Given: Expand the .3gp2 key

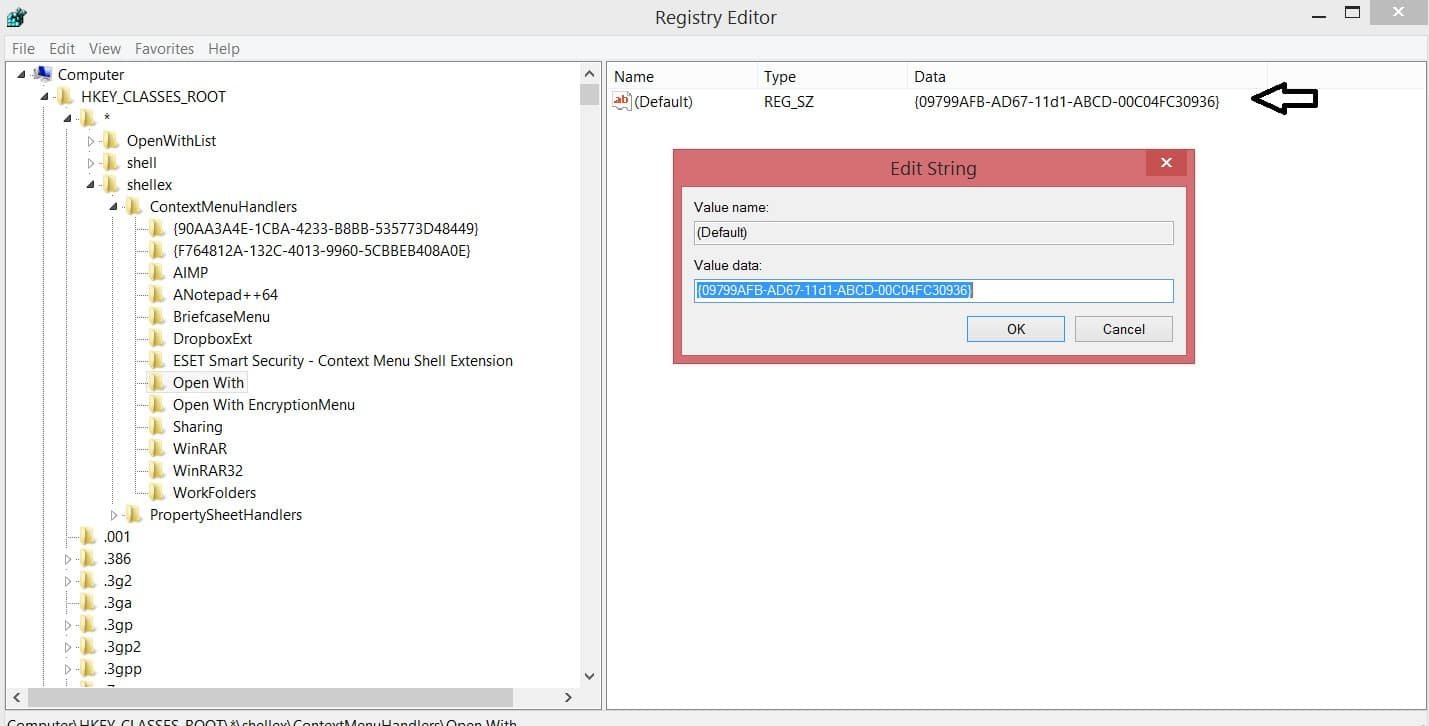Looking at the screenshot, I should [x=68, y=647].
